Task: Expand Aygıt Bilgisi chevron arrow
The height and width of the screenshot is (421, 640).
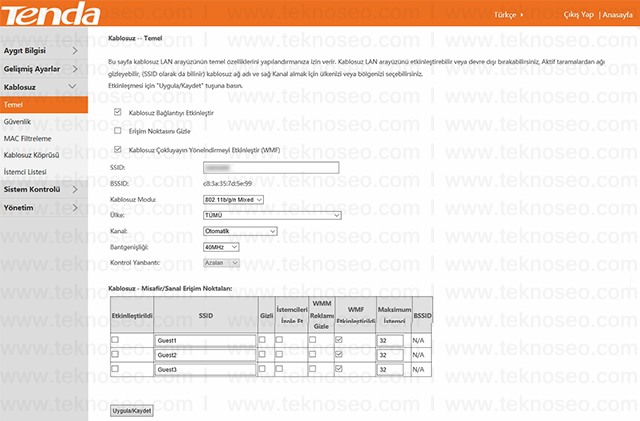Action: [75, 51]
